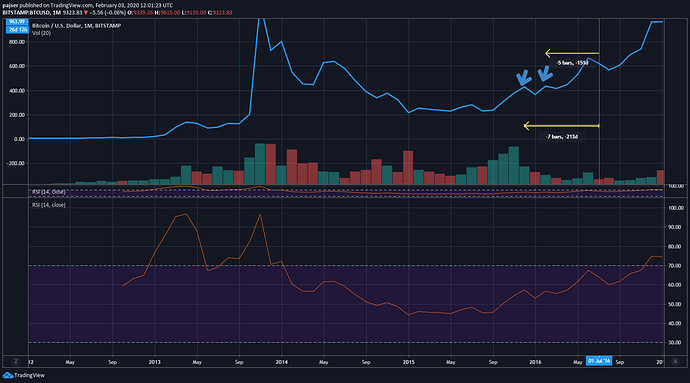Click the 2015 time axis label
Image resolution: width=690 pixels, height=383 pixels.
409,362
